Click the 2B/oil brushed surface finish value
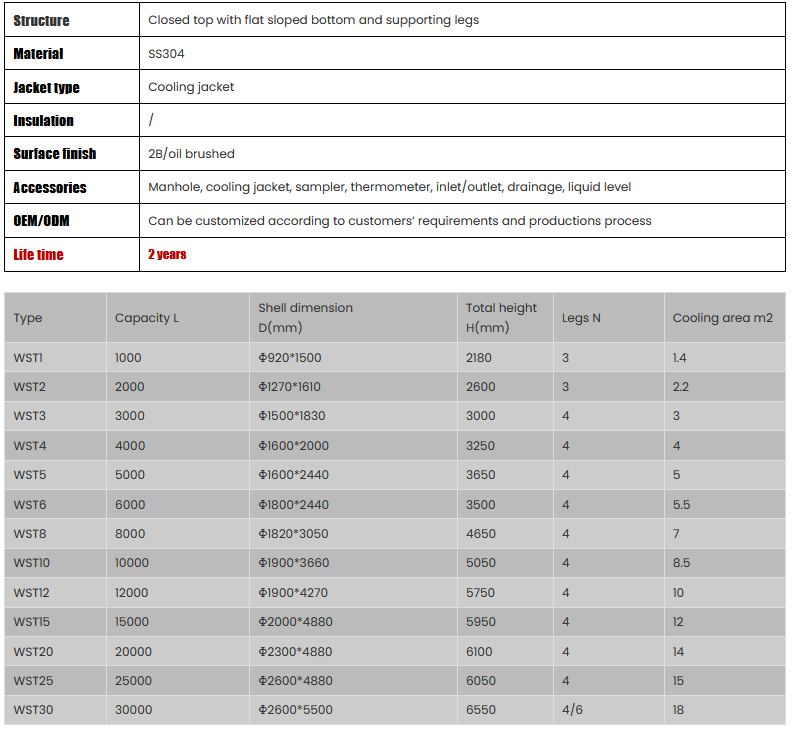The image size is (793, 737). (x=191, y=154)
